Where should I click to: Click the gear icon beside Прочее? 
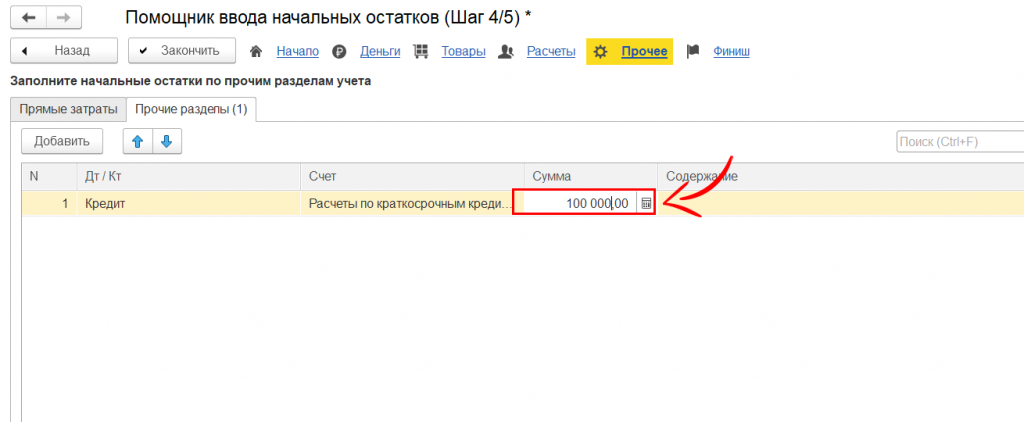tap(601, 51)
